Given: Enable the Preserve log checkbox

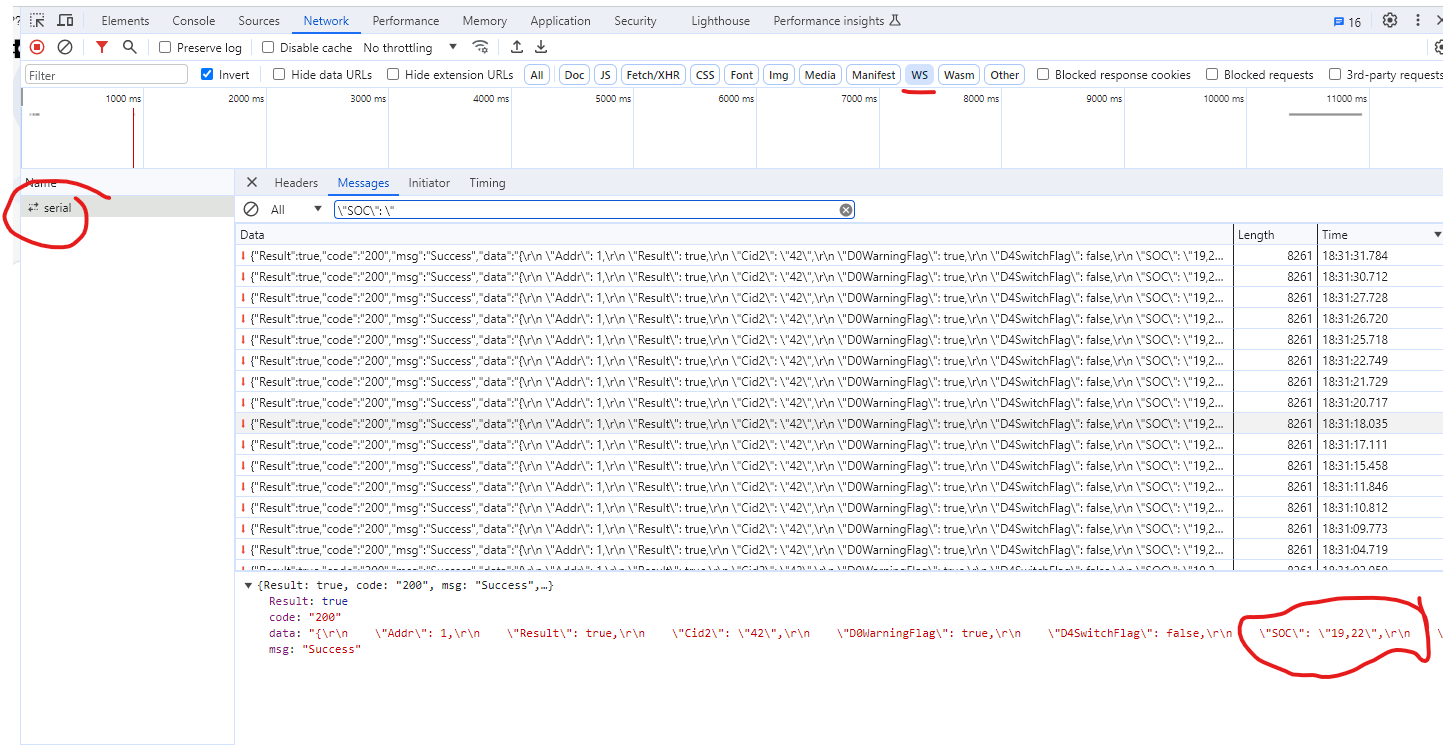Looking at the screenshot, I should click(166, 48).
